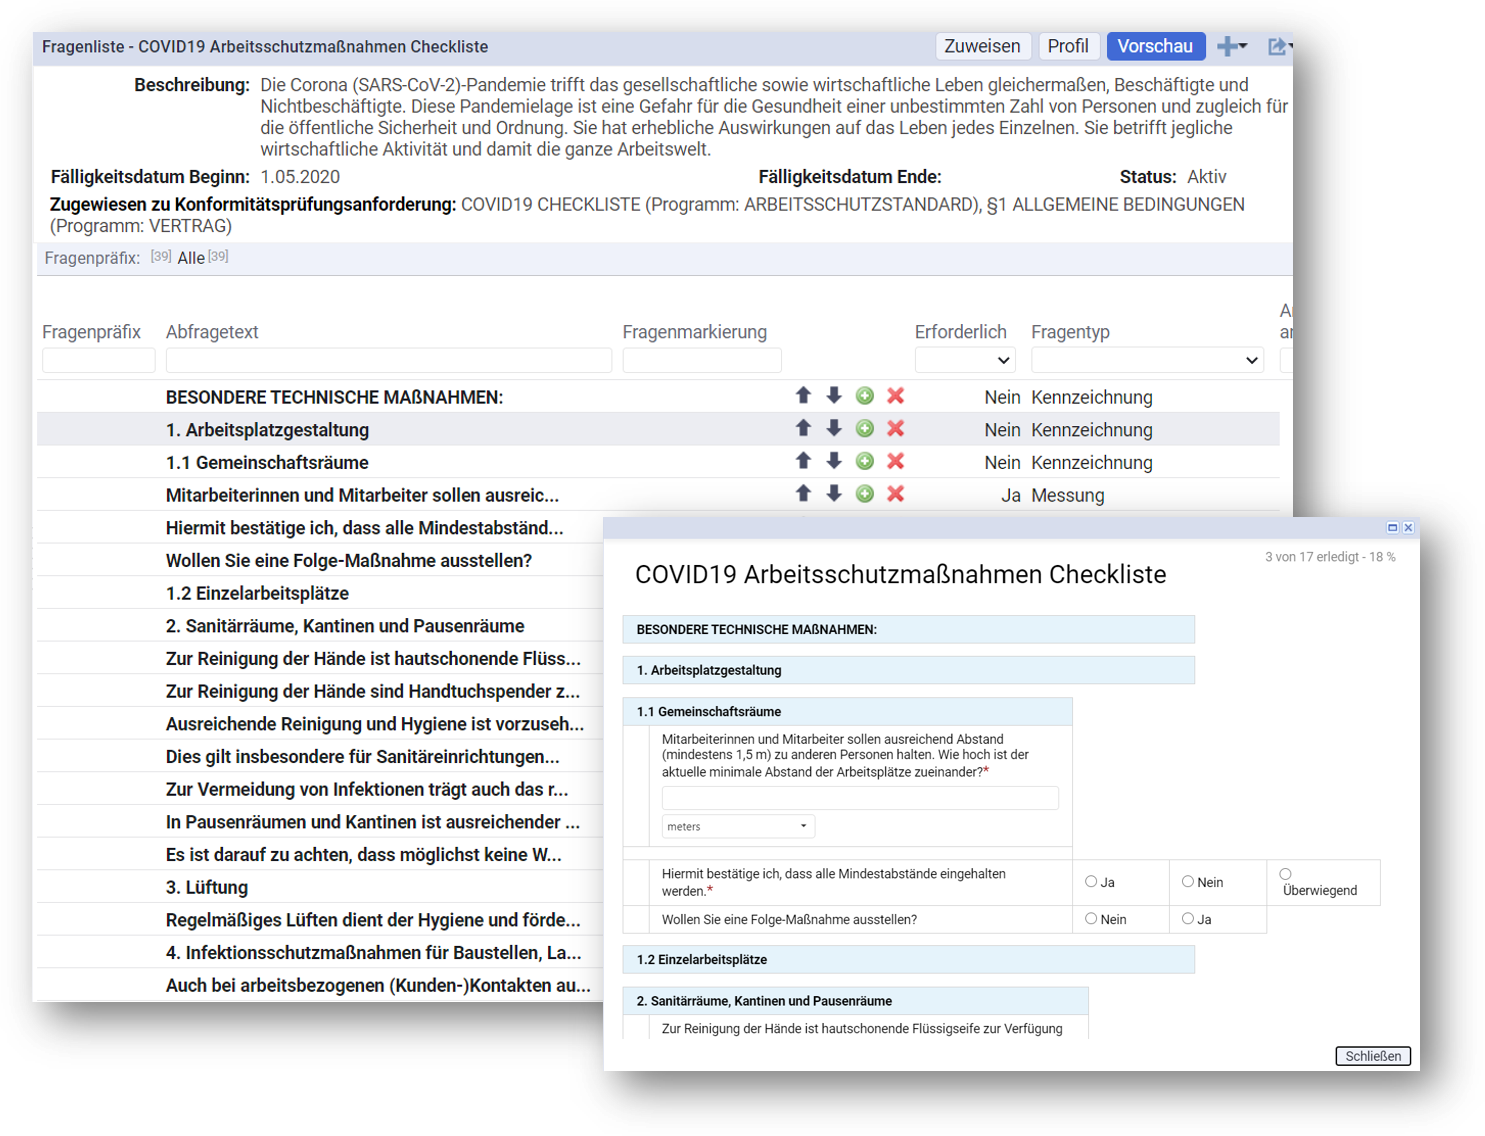Image resolution: width=1485 pixels, height=1136 pixels.
Task: Add a question after Mitarbeiterinnen und Mitarbeiter row
Action: (x=865, y=494)
